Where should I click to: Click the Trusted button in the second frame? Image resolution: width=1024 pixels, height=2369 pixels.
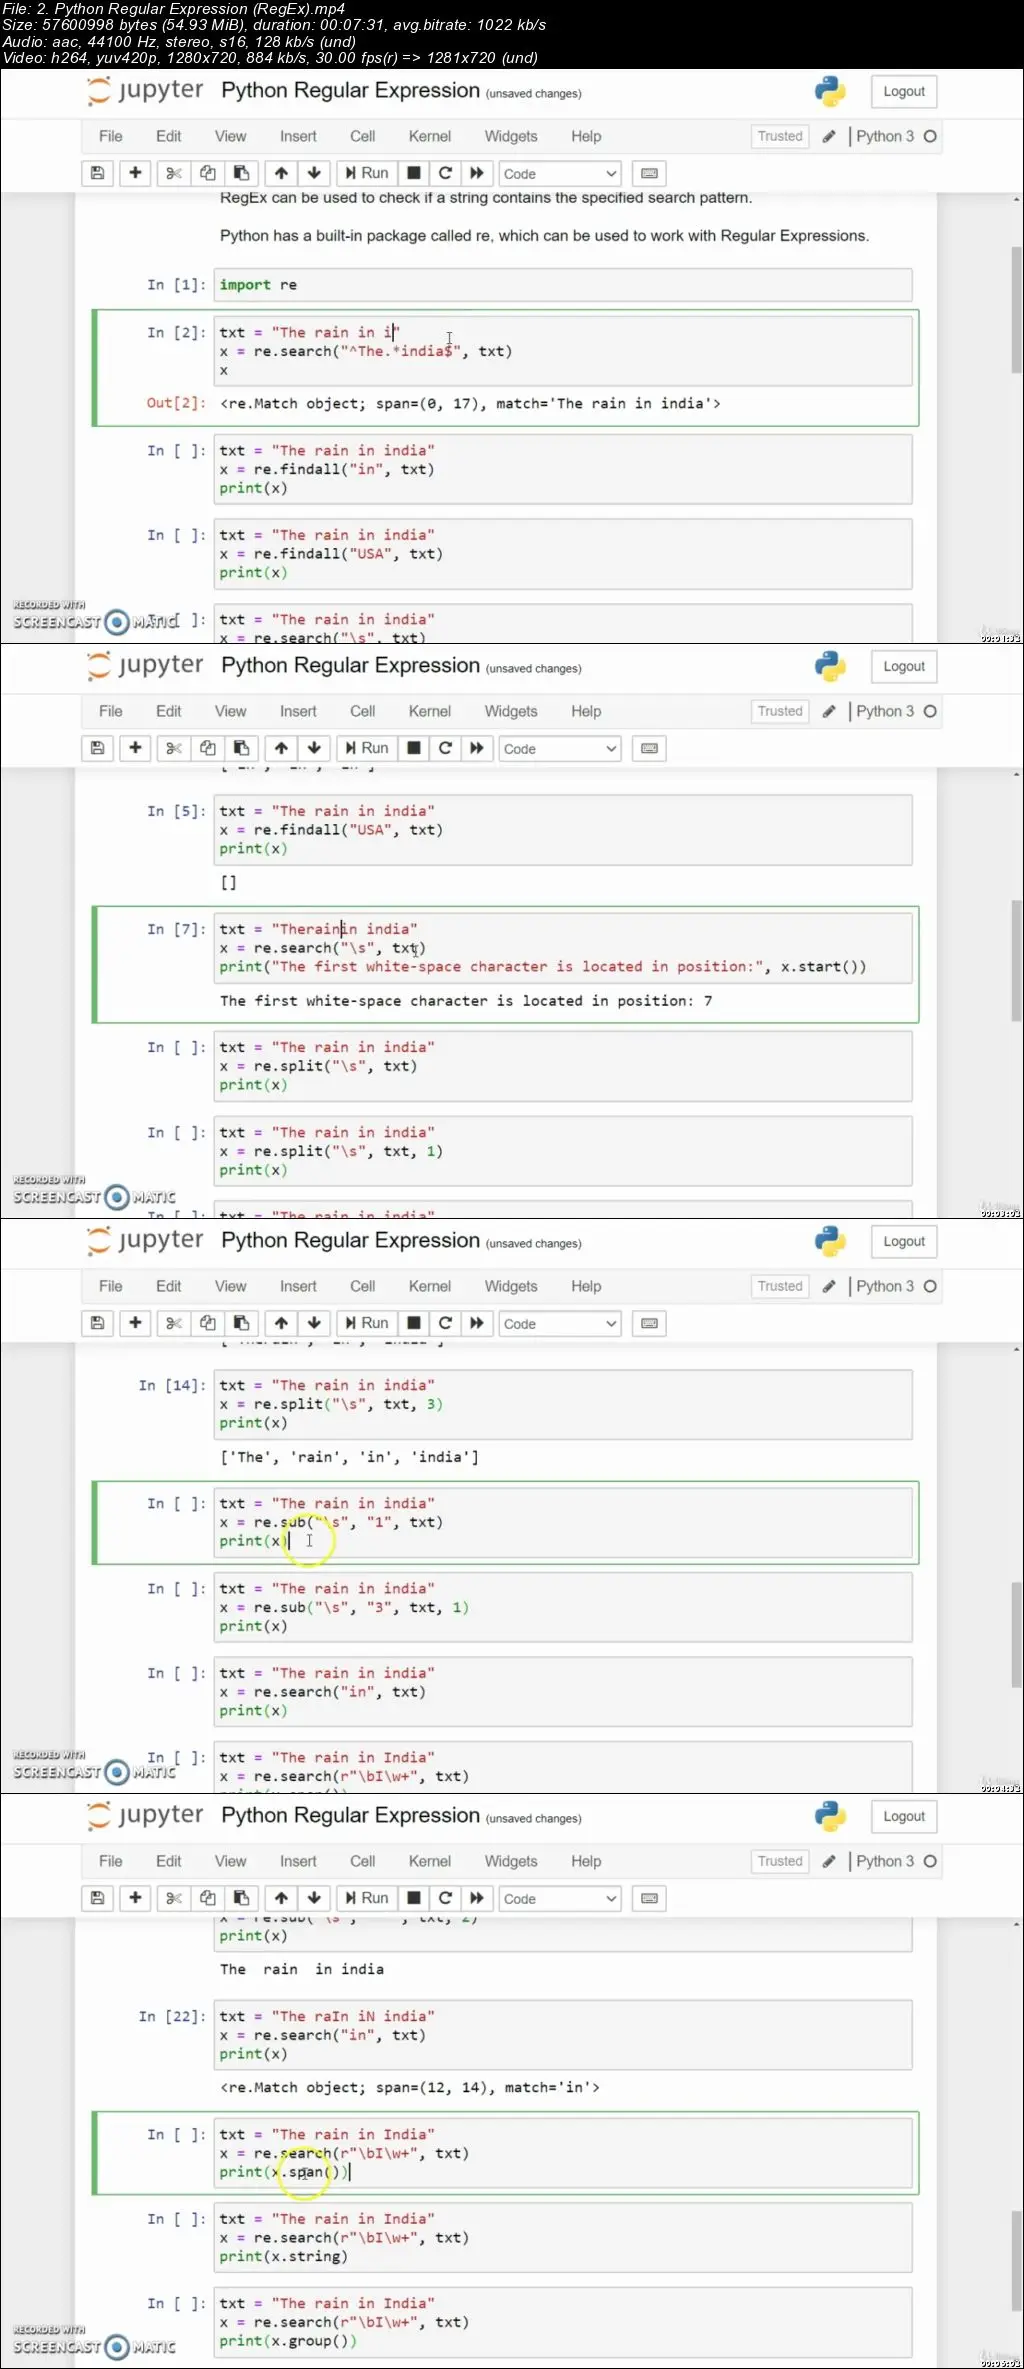pyautogui.click(x=780, y=711)
